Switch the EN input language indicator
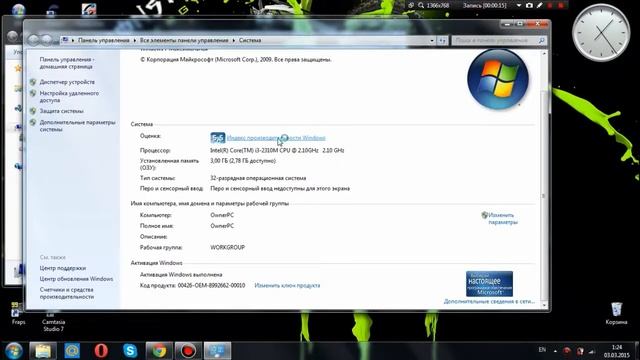The width and height of the screenshot is (640, 360). [x=542, y=350]
